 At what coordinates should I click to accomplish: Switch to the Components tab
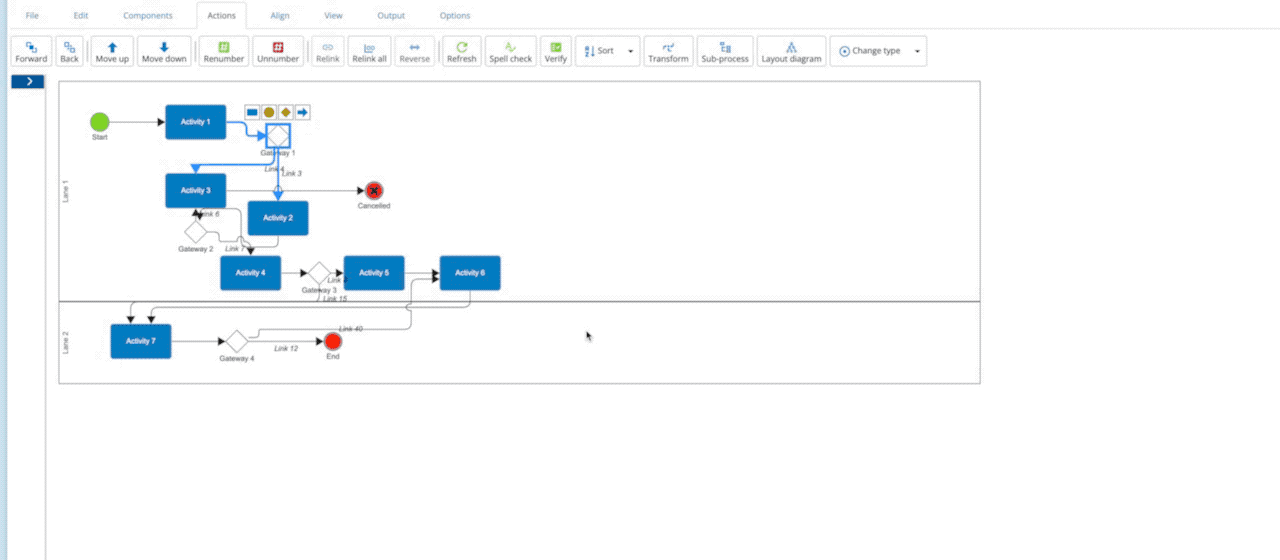[x=148, y=16]
